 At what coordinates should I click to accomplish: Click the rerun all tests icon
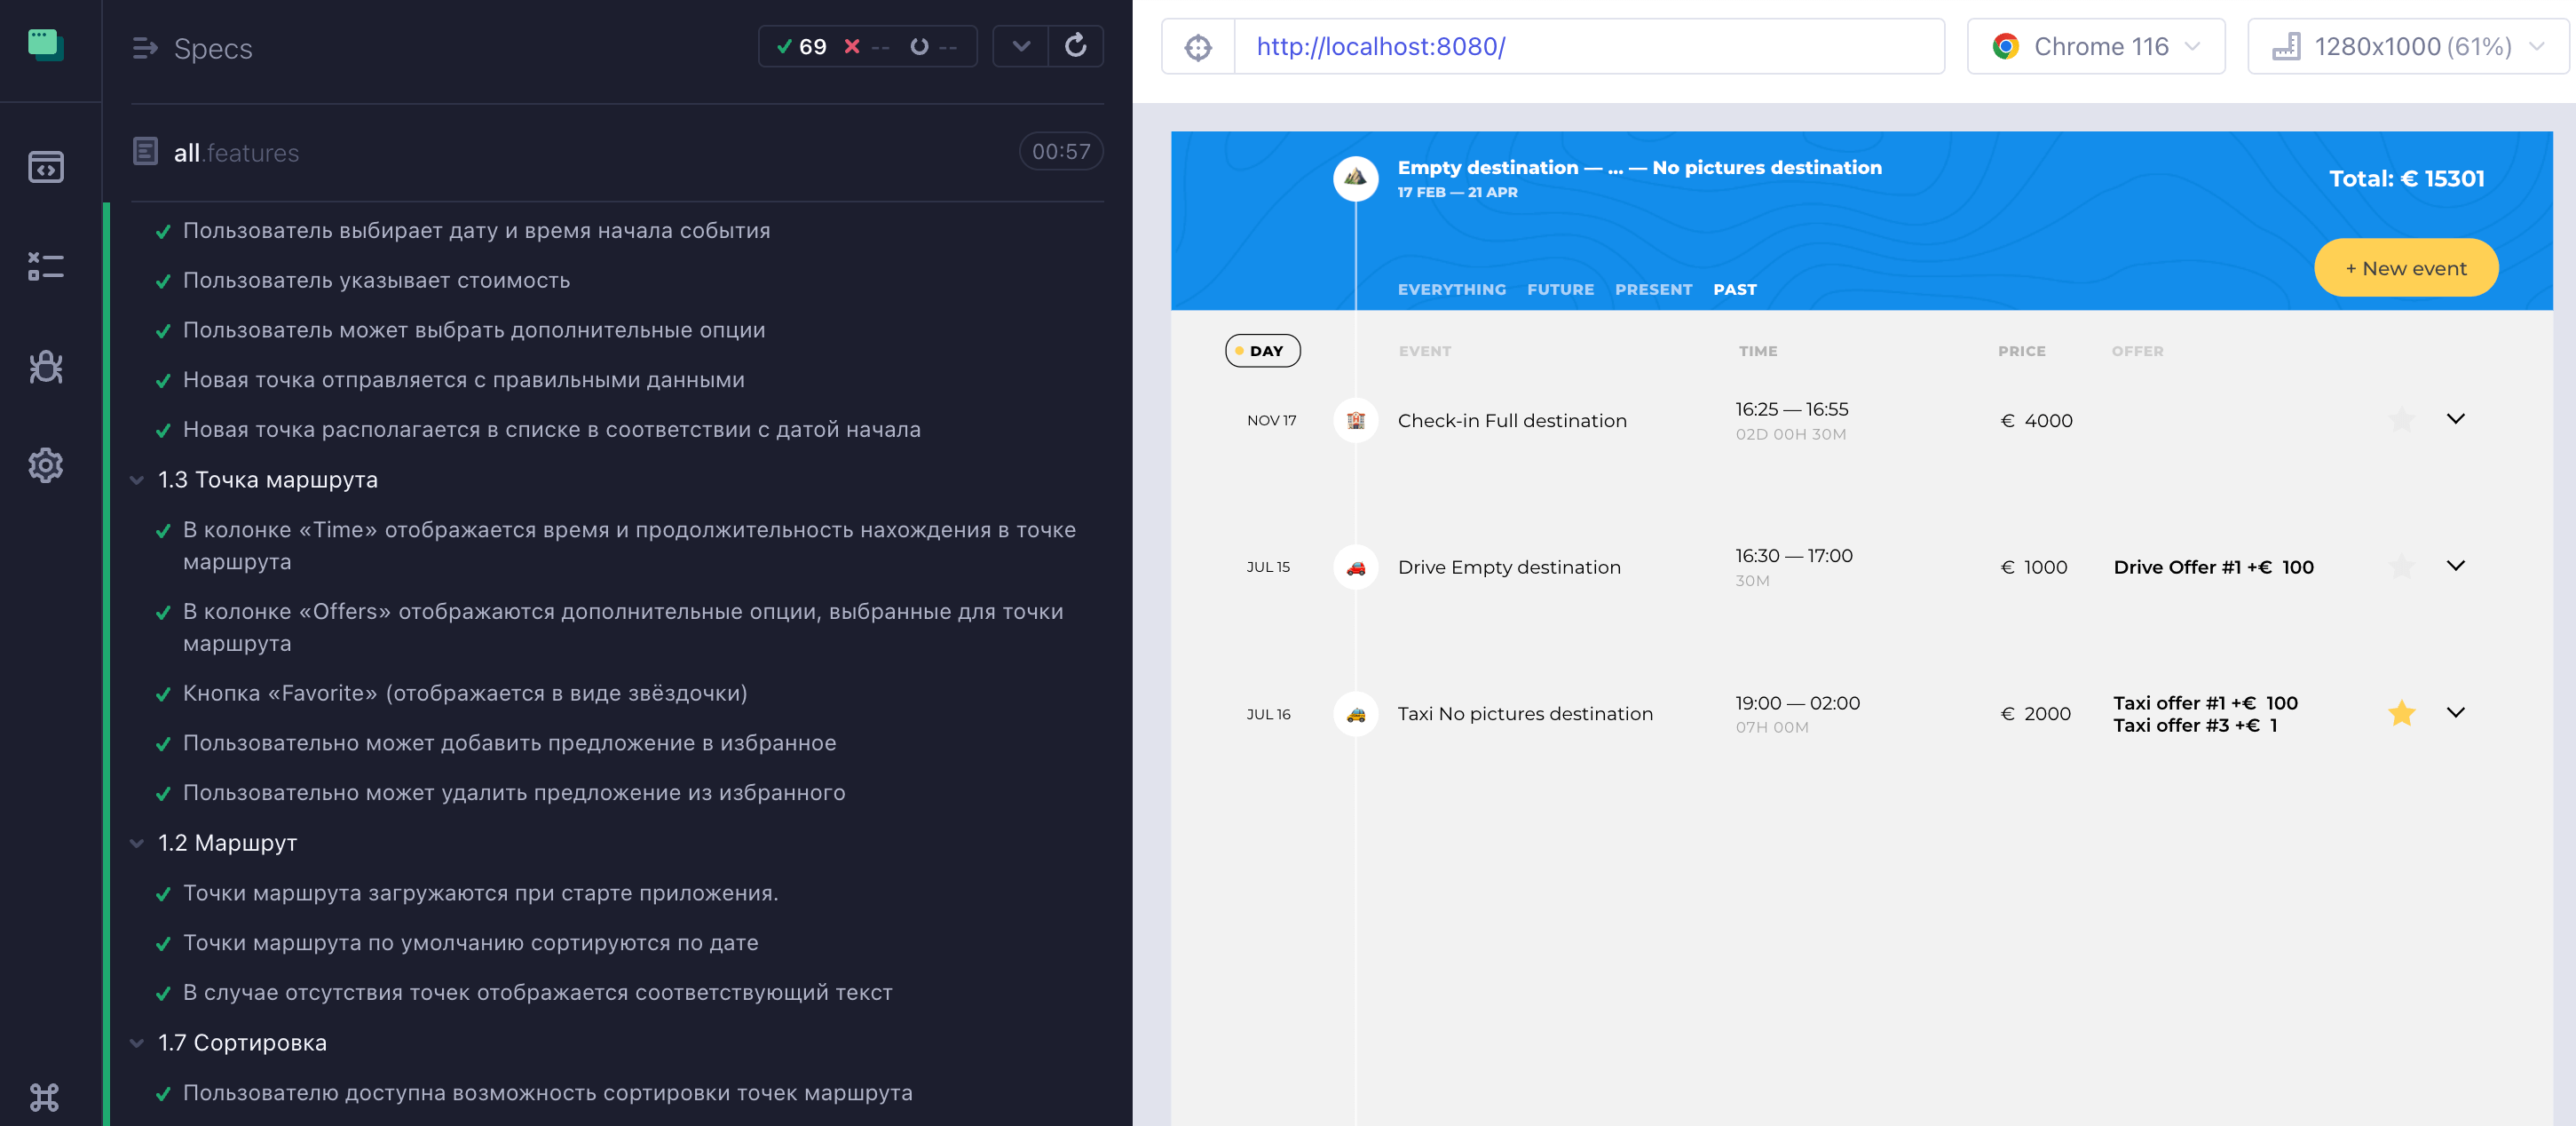click(x=1075, y=47)
